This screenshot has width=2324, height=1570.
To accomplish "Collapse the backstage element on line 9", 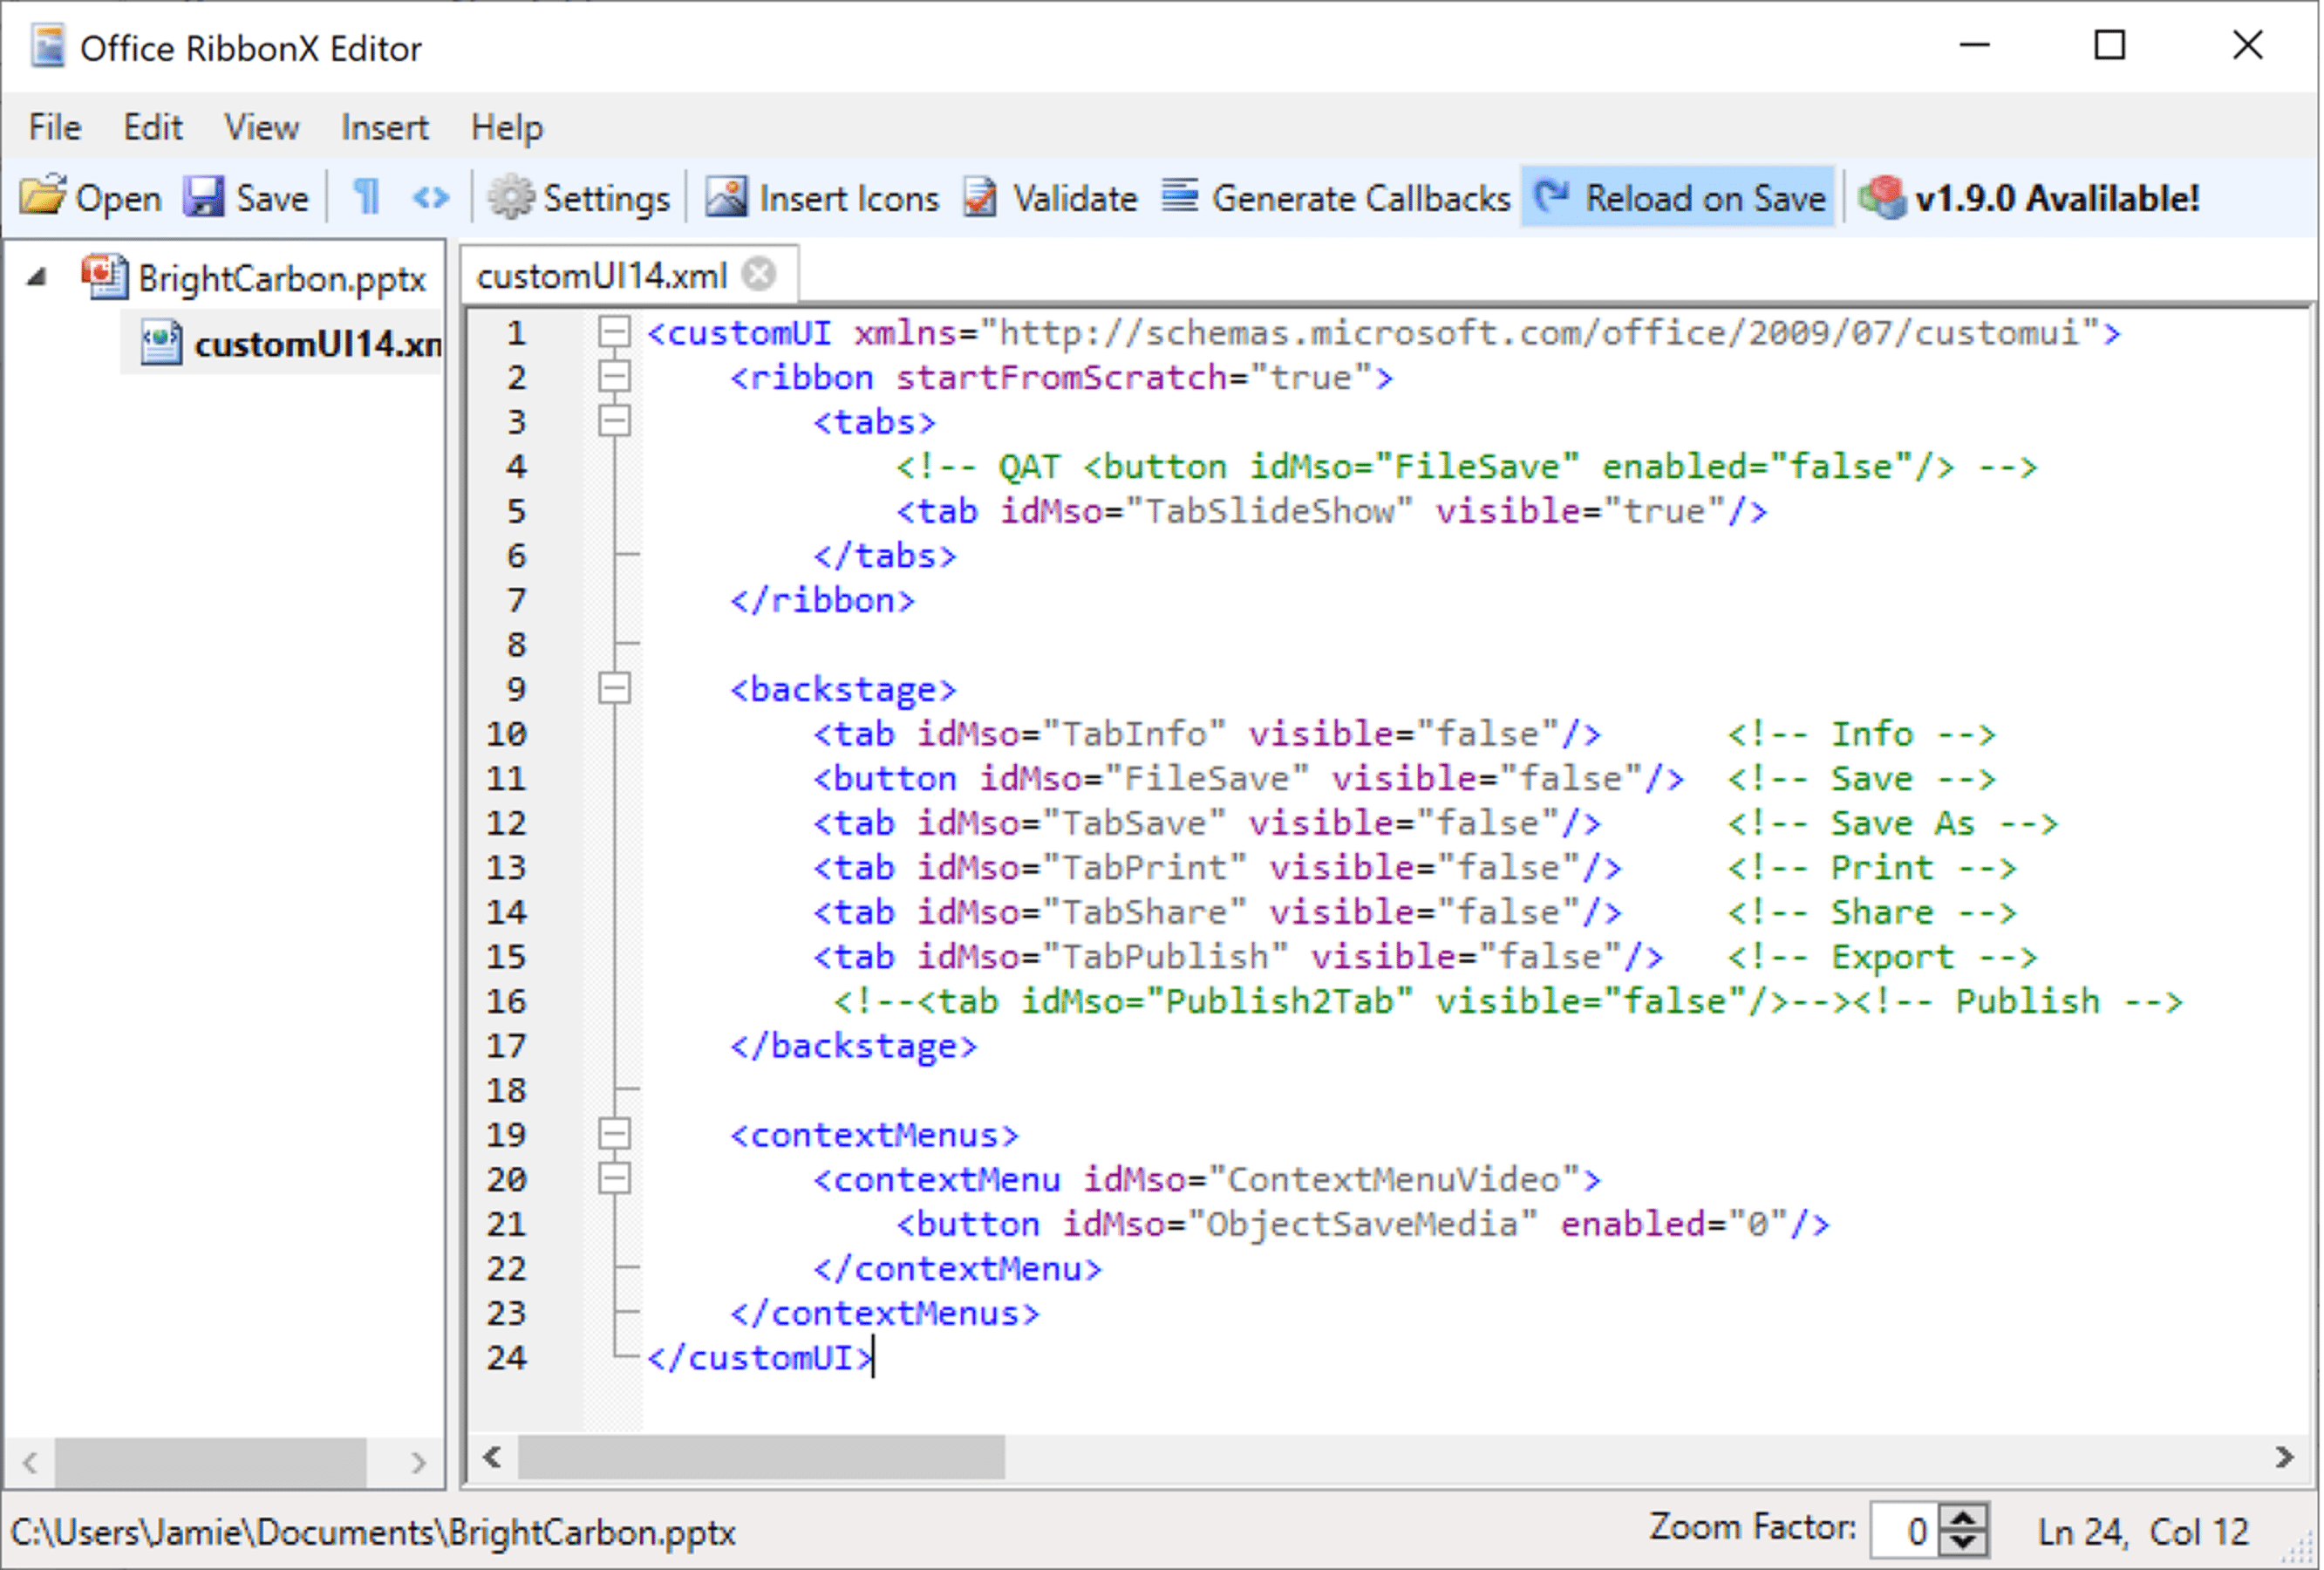I will pos(615,687).
